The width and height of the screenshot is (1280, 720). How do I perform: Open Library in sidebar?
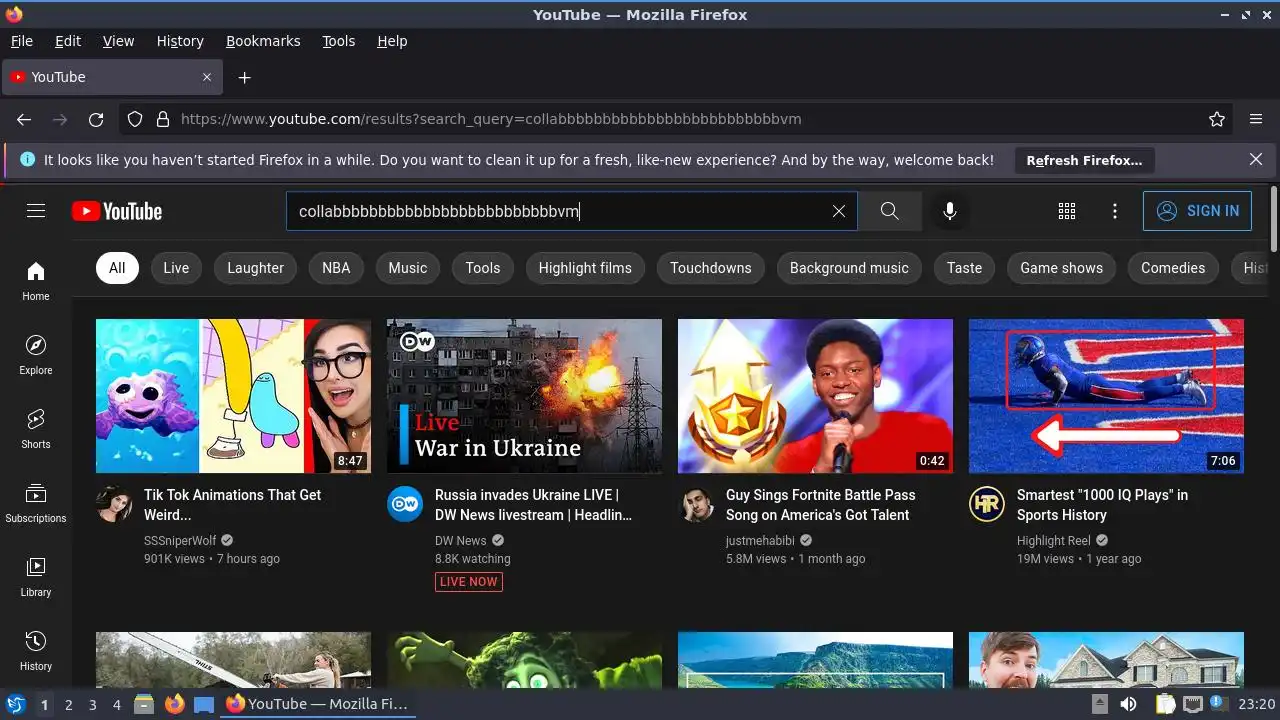[x=36, y=577]
